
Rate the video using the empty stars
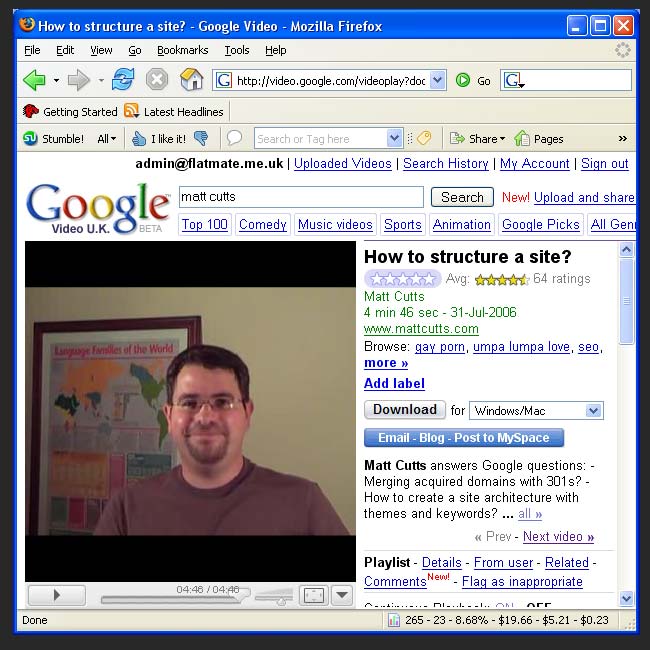click(403, 279)
